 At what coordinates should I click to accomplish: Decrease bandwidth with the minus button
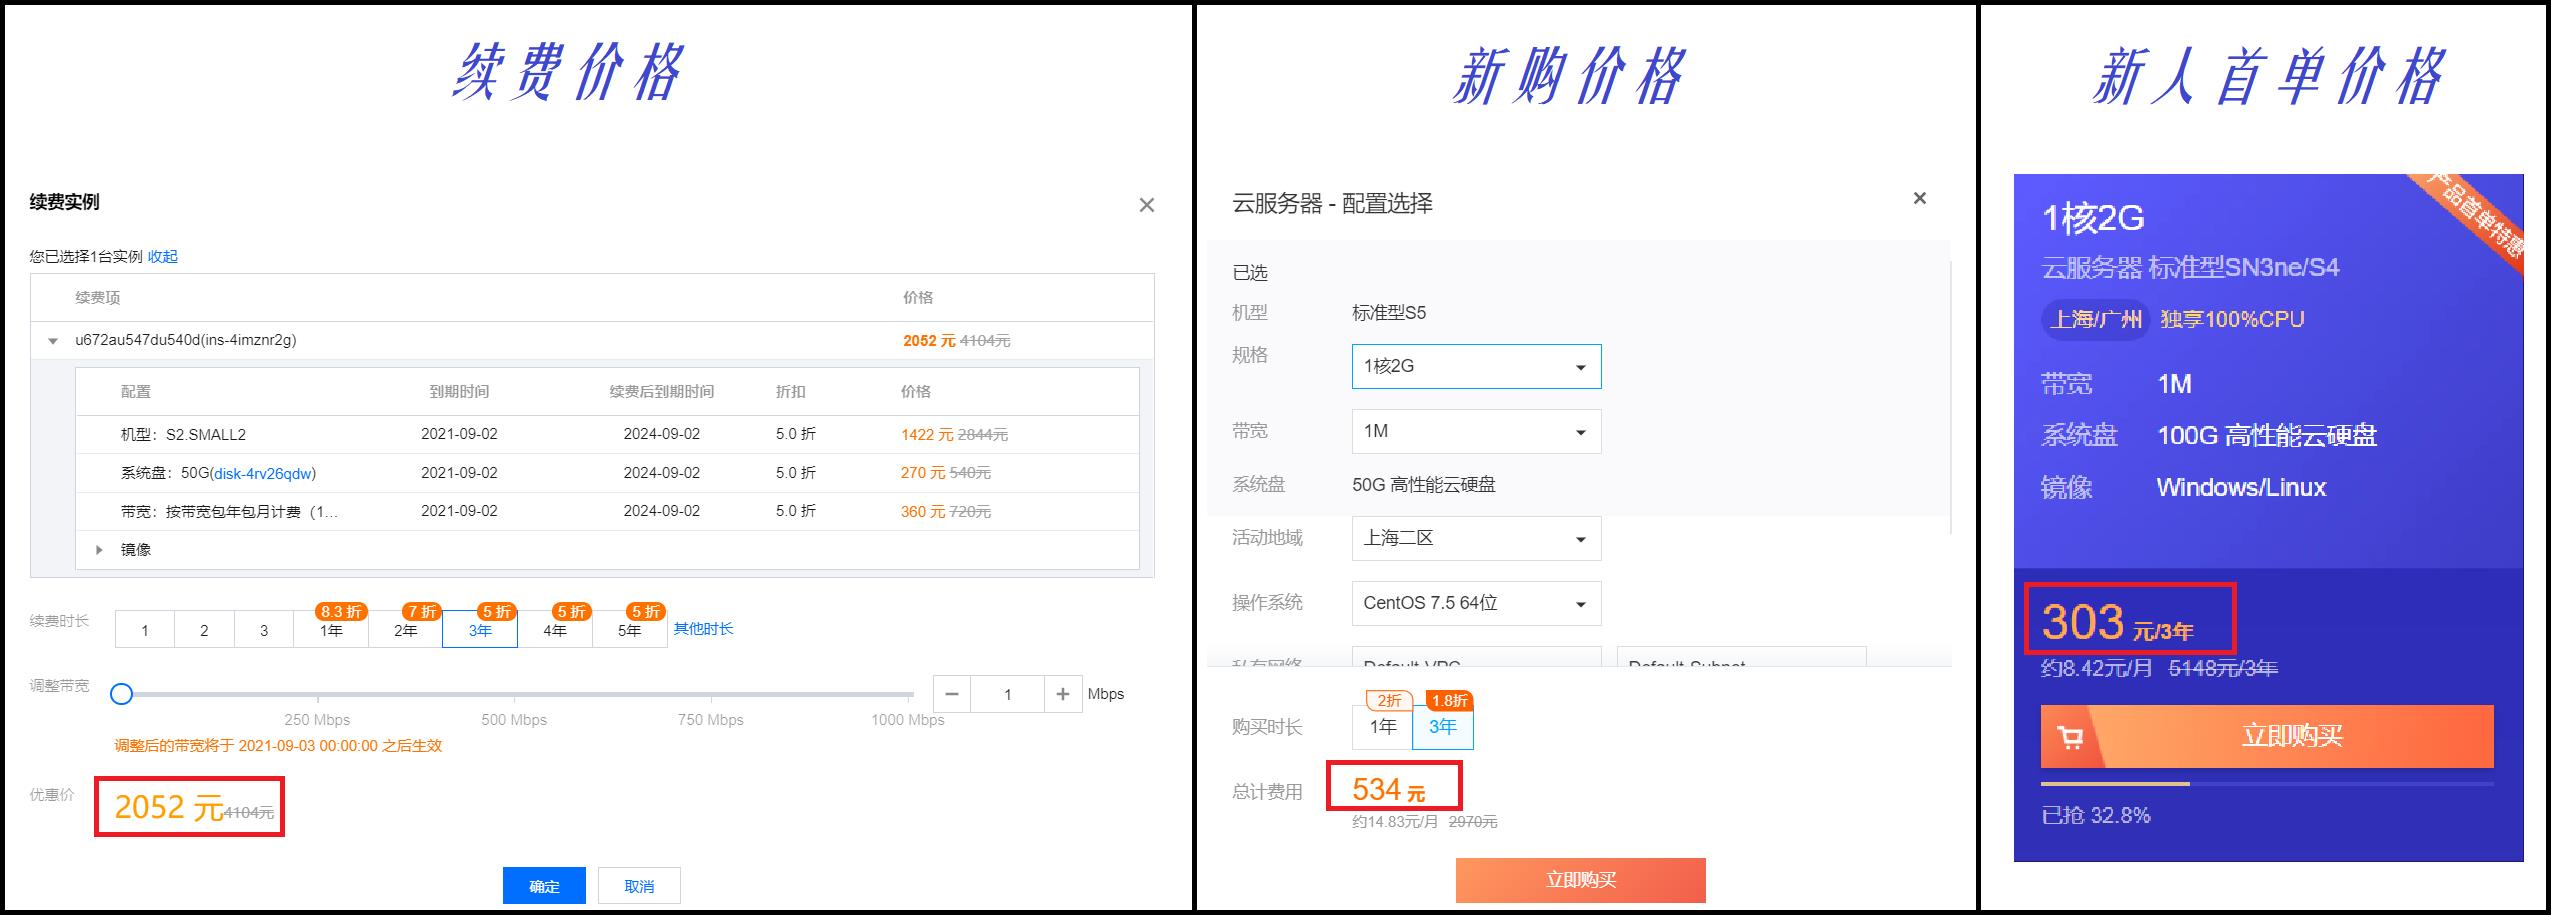(952, 694)
